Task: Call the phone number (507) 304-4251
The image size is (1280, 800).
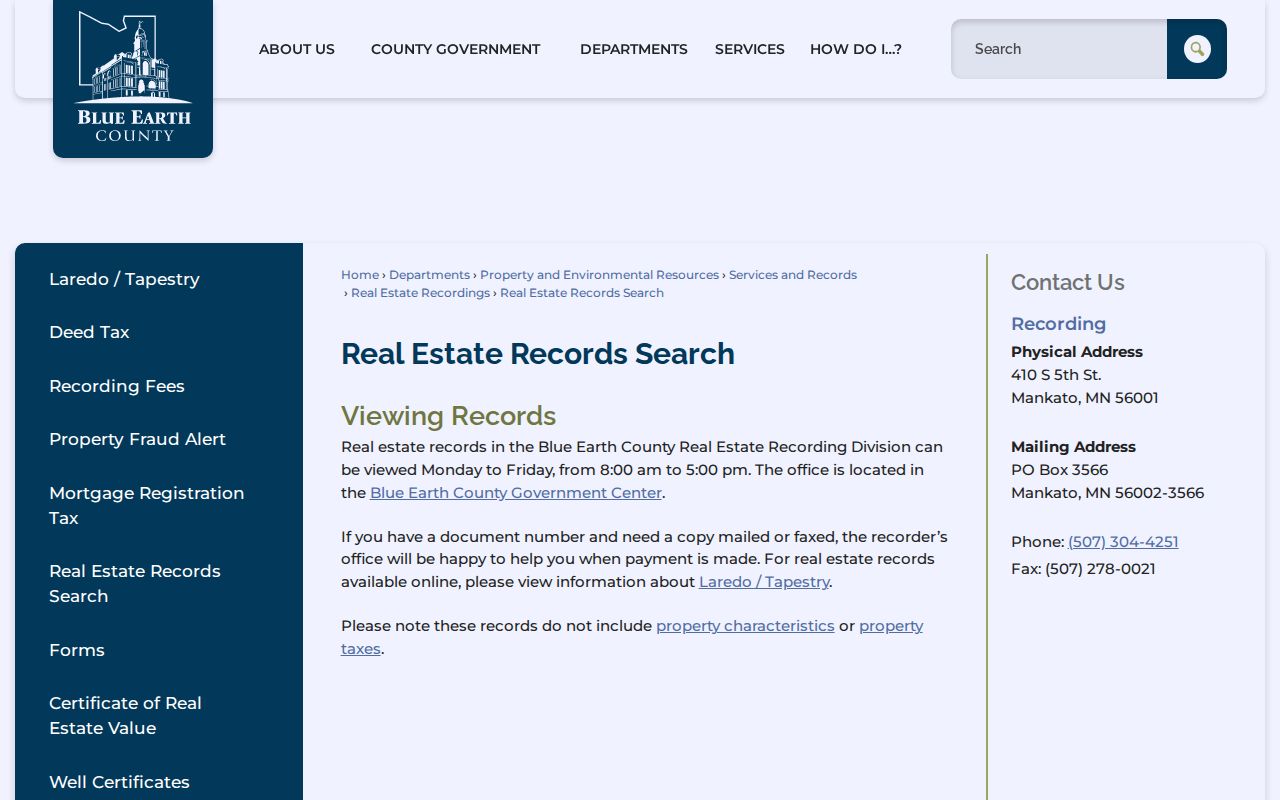Action: [1123, 542]
